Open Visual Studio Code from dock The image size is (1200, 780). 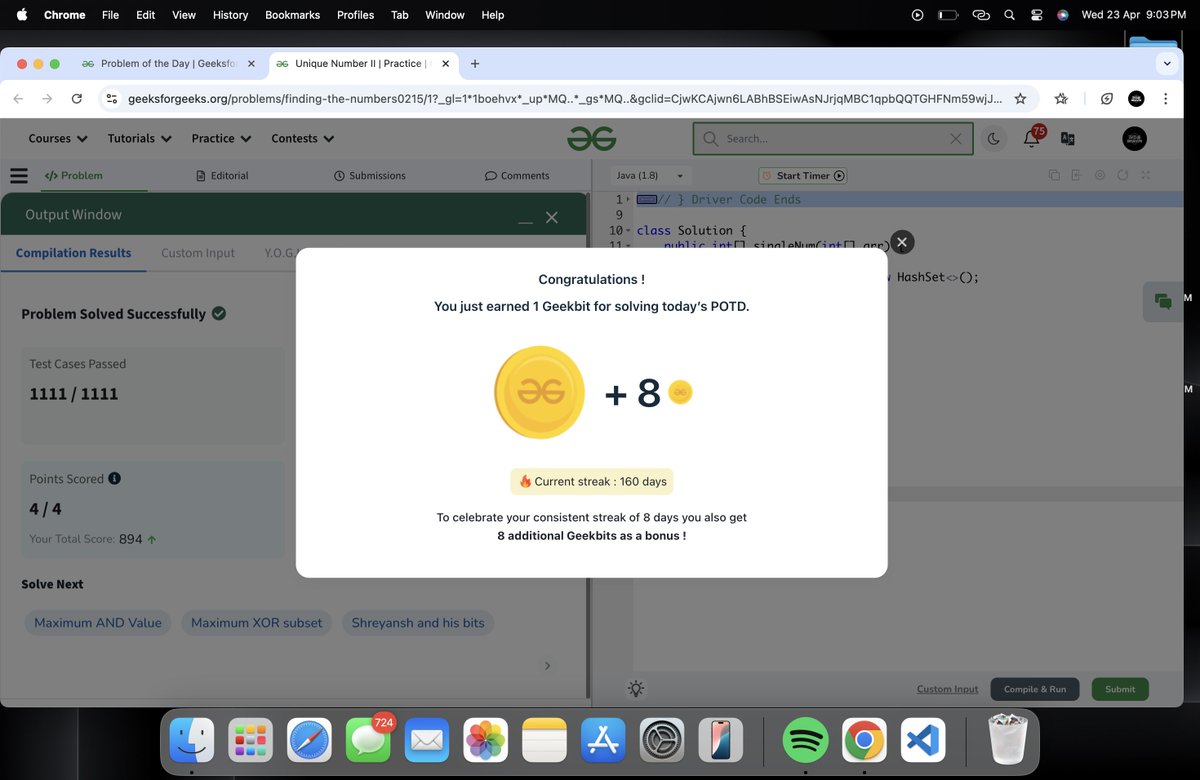[923, 741]
